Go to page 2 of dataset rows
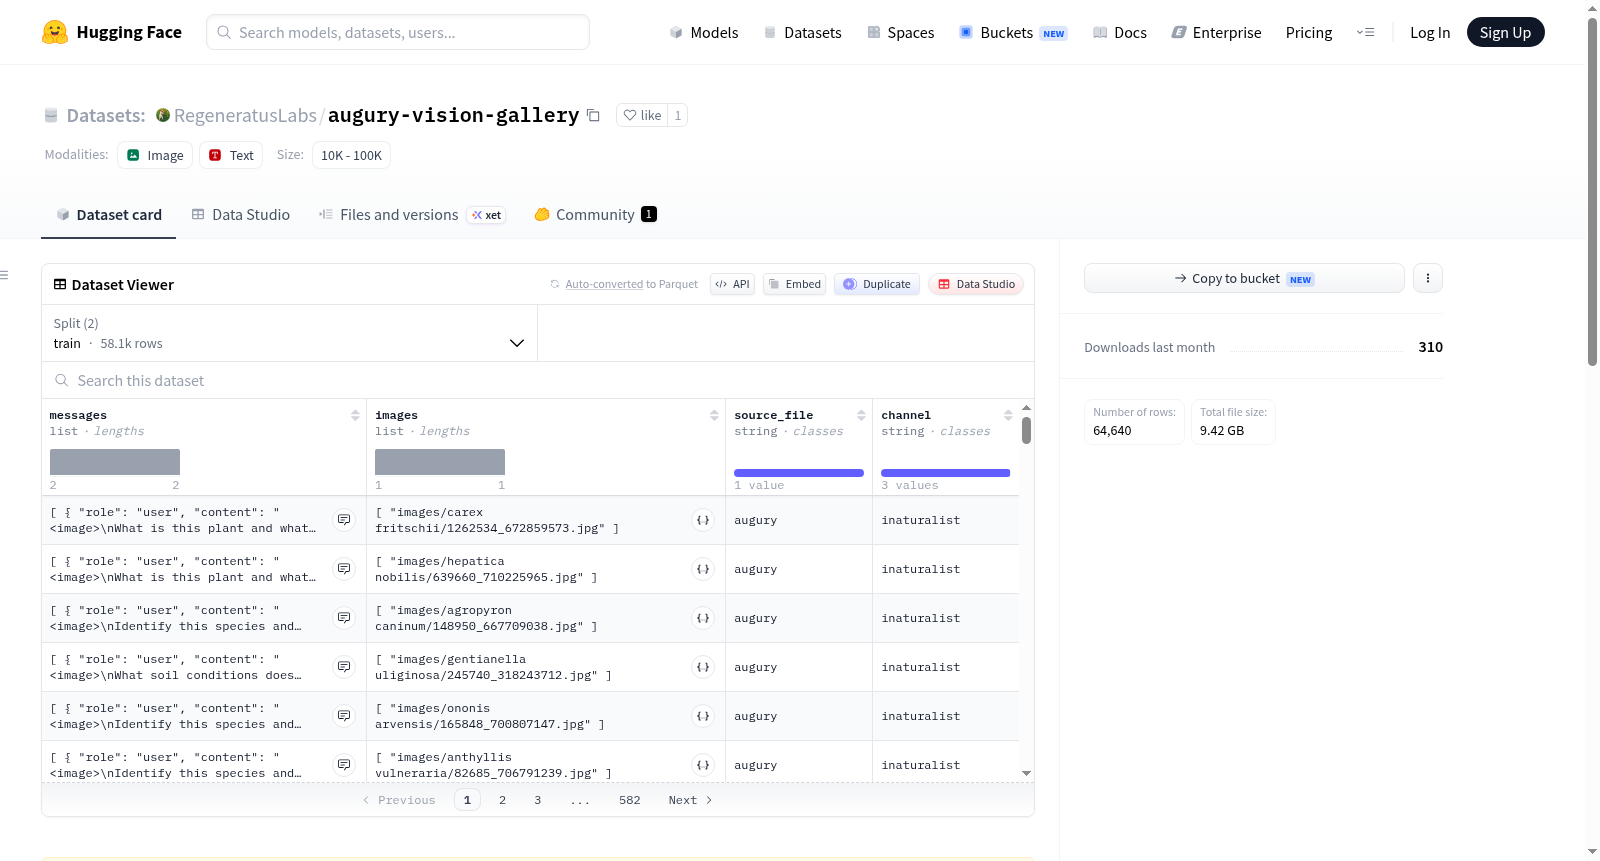The height and width of the screenshot is (861, 1600). (x=502, y=800)
